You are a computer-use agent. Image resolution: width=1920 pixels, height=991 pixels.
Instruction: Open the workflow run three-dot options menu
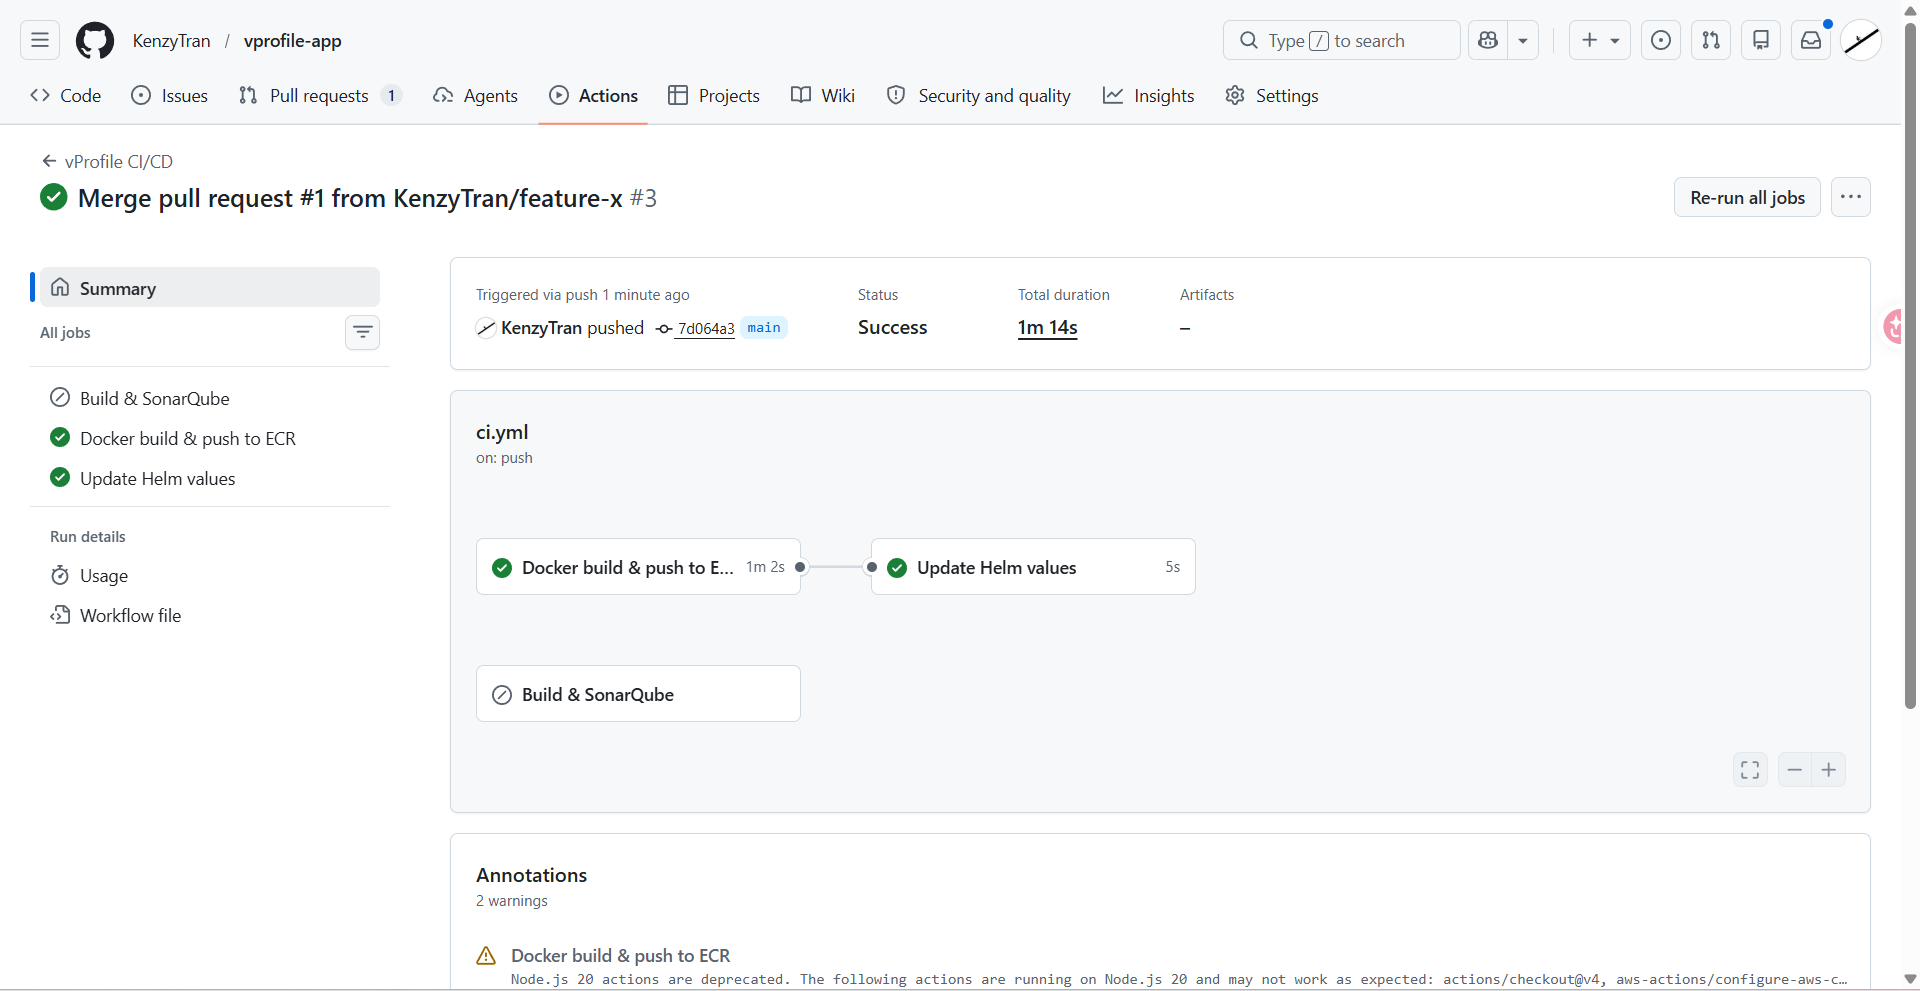tap(1851, 197)
